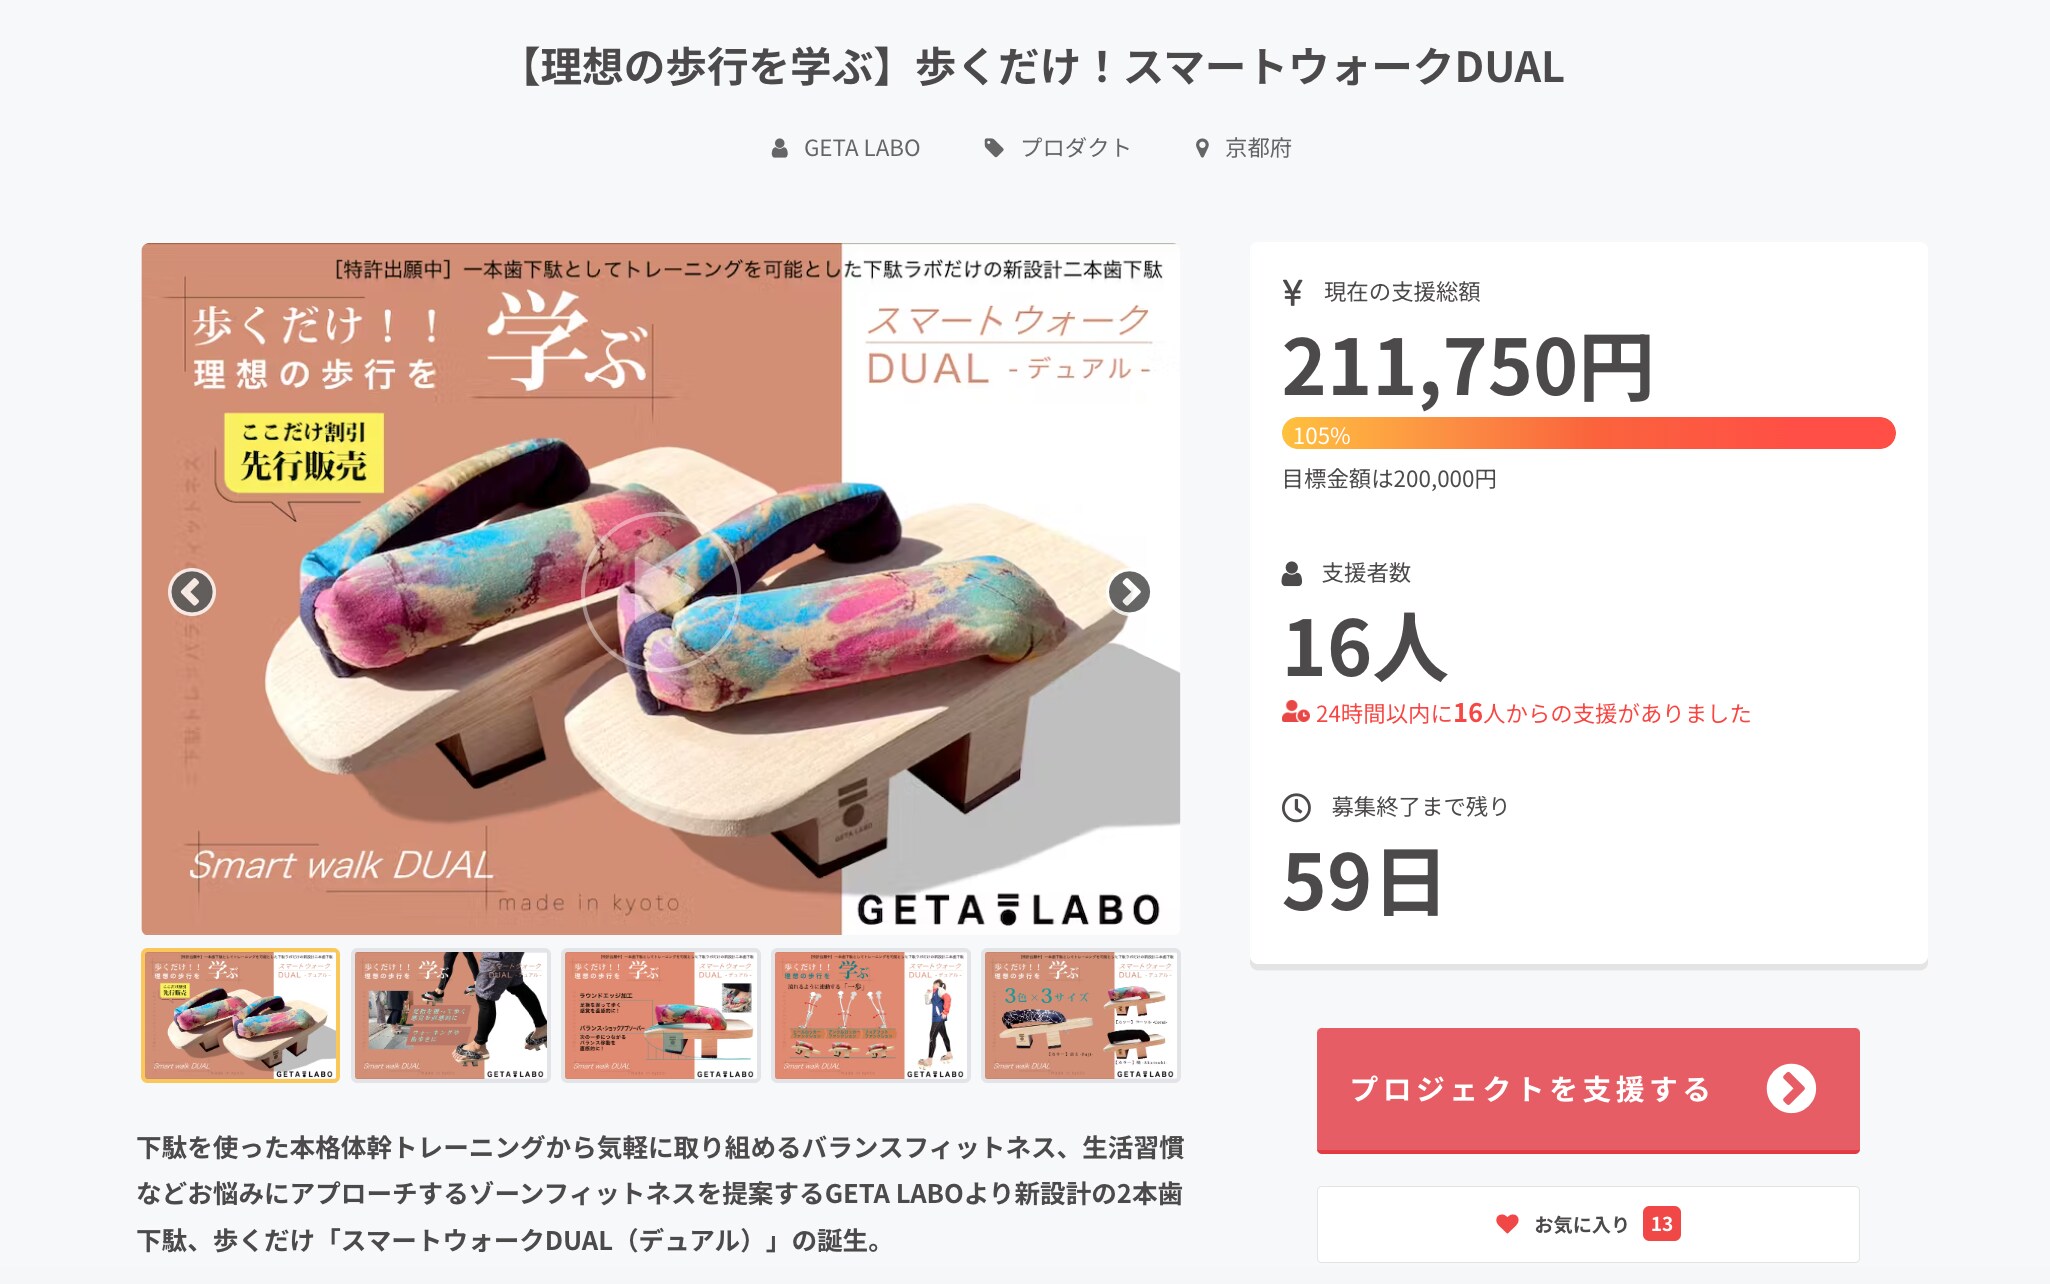The width and height of the screenshot is (2050, 1284).
Task: Play the video in the main image
Action: (660, 592)
